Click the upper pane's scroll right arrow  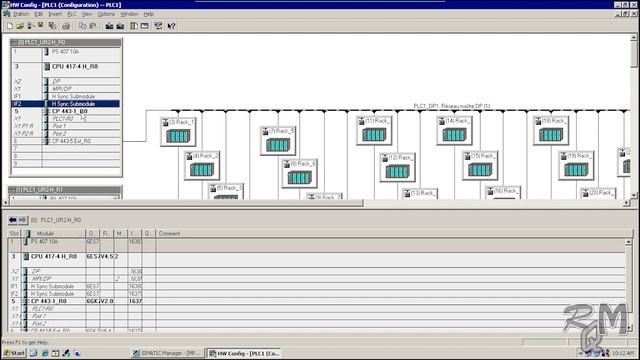point(626,202)
